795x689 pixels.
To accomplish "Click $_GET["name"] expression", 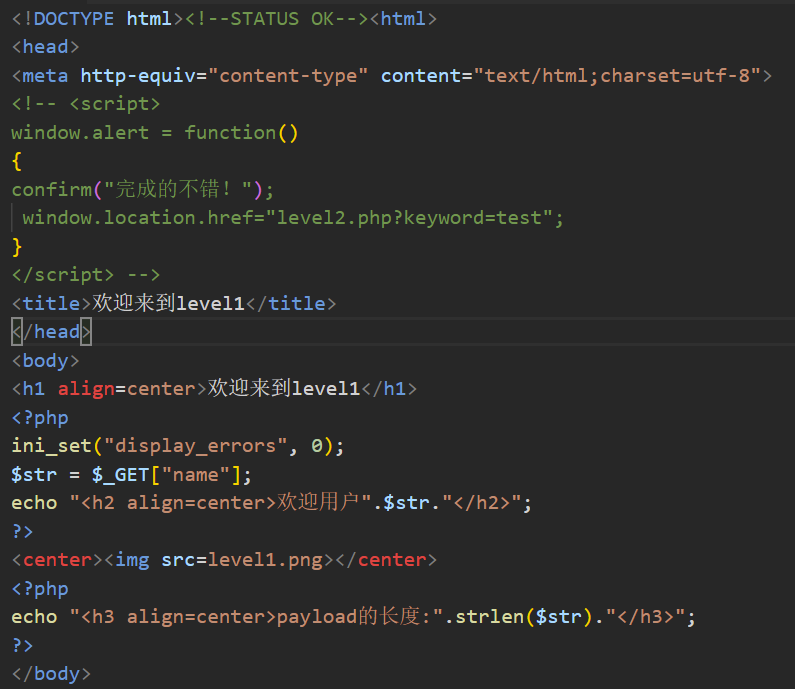I will (166, 475).
